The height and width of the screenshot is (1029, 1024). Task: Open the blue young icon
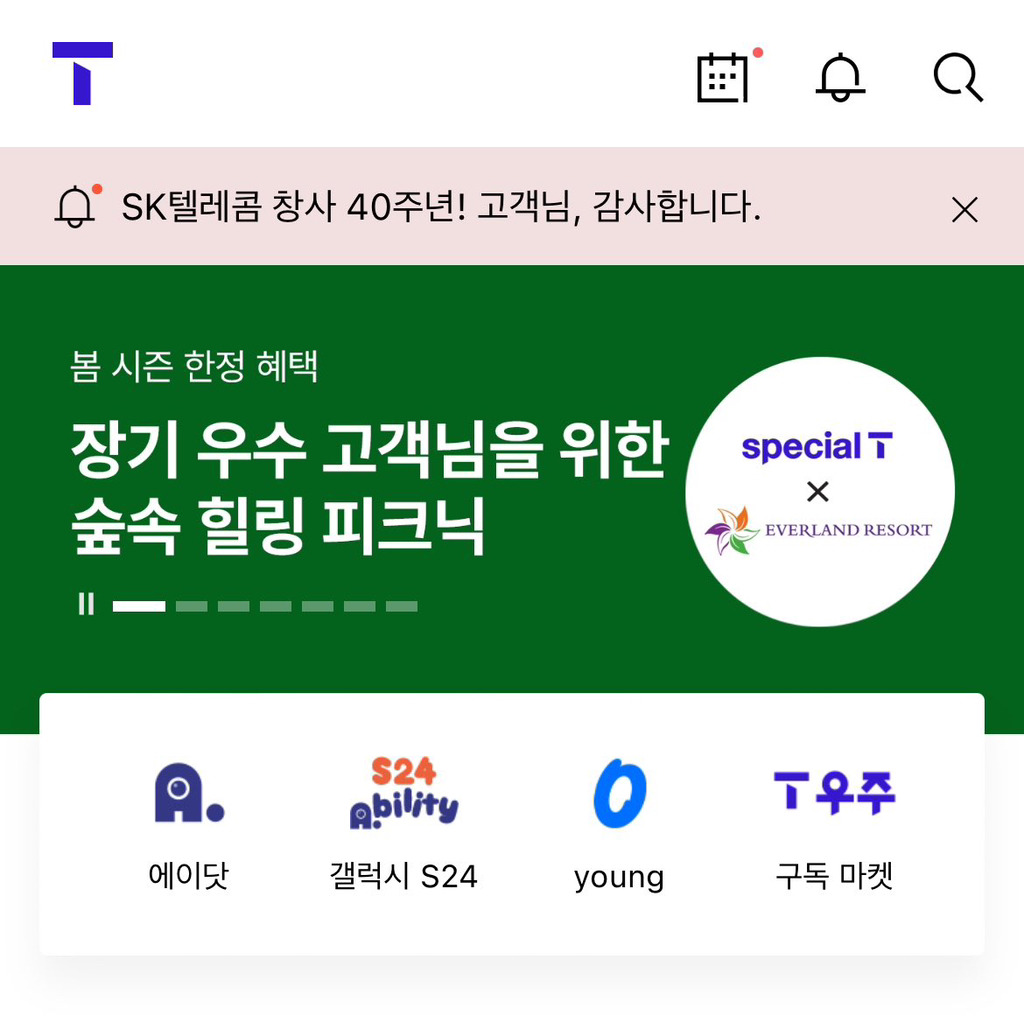[620, 793]
